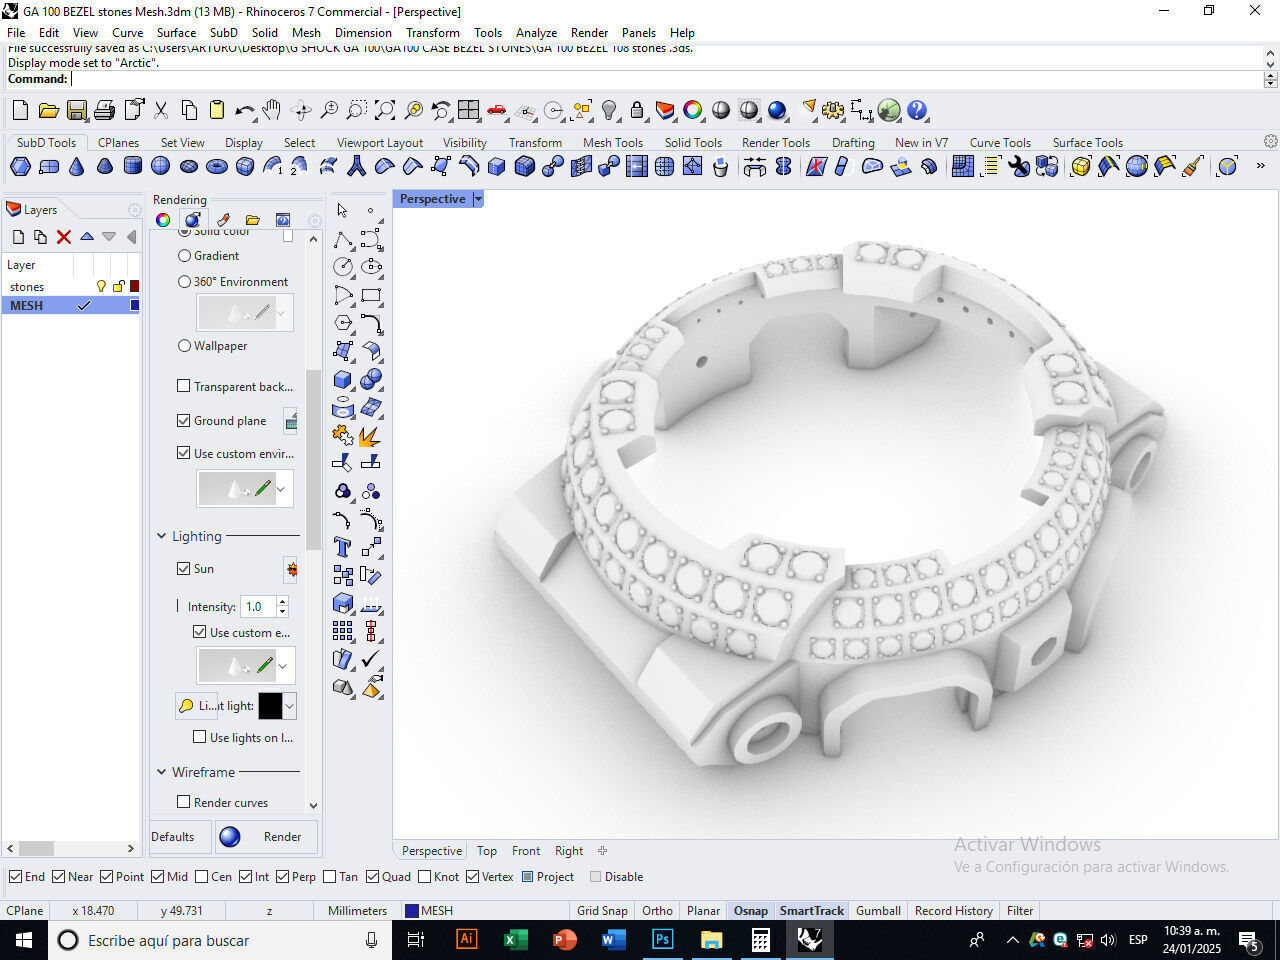Open Options with the gear icon
This screenshot has height=960, width=1280.
click(833, 110)
